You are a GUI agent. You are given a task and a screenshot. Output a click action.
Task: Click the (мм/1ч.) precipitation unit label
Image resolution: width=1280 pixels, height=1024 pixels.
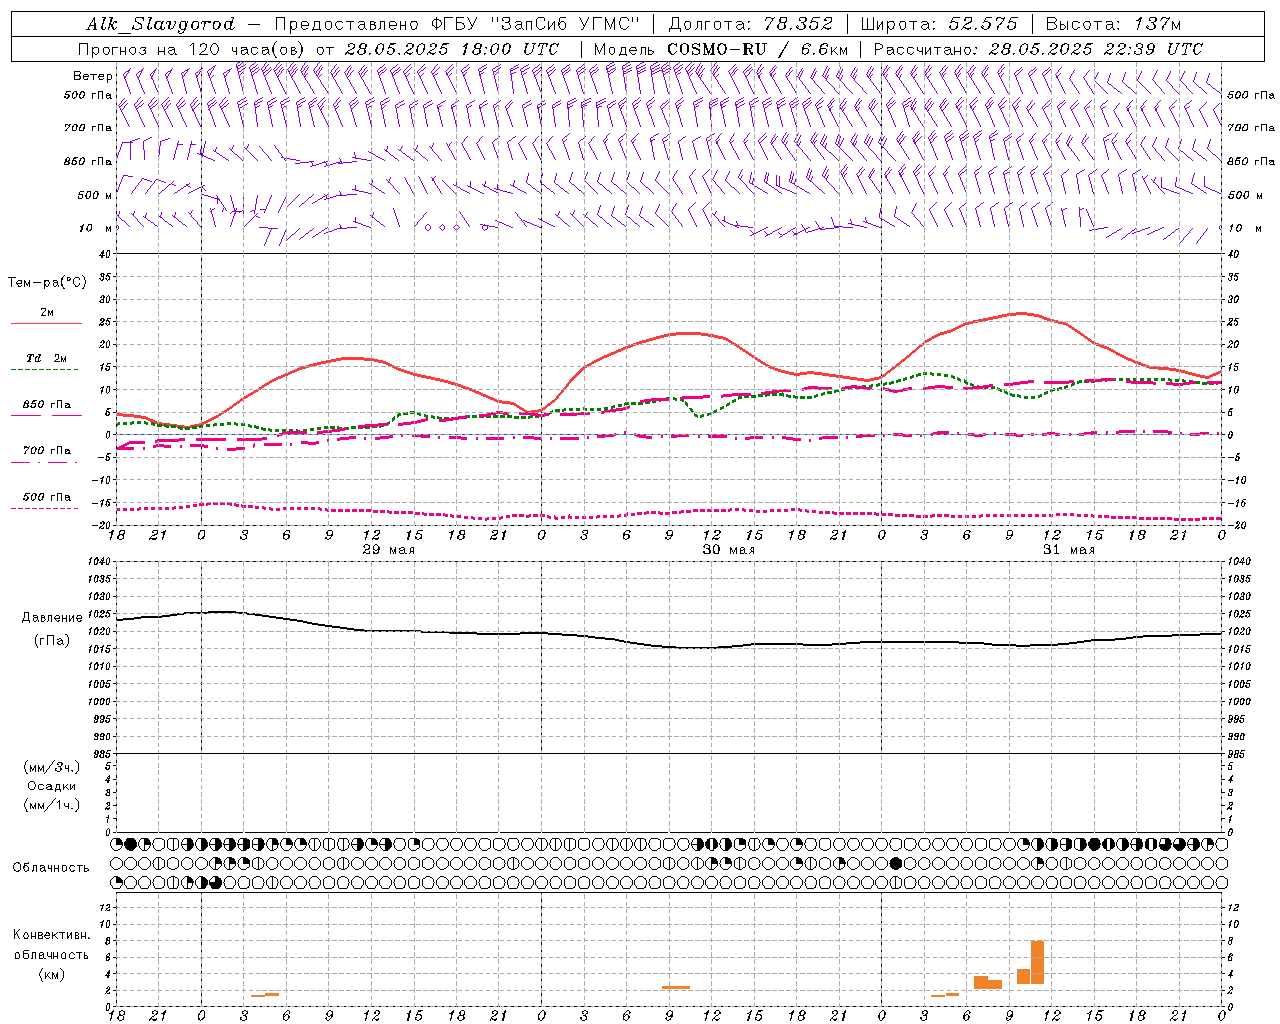[52, 805]
